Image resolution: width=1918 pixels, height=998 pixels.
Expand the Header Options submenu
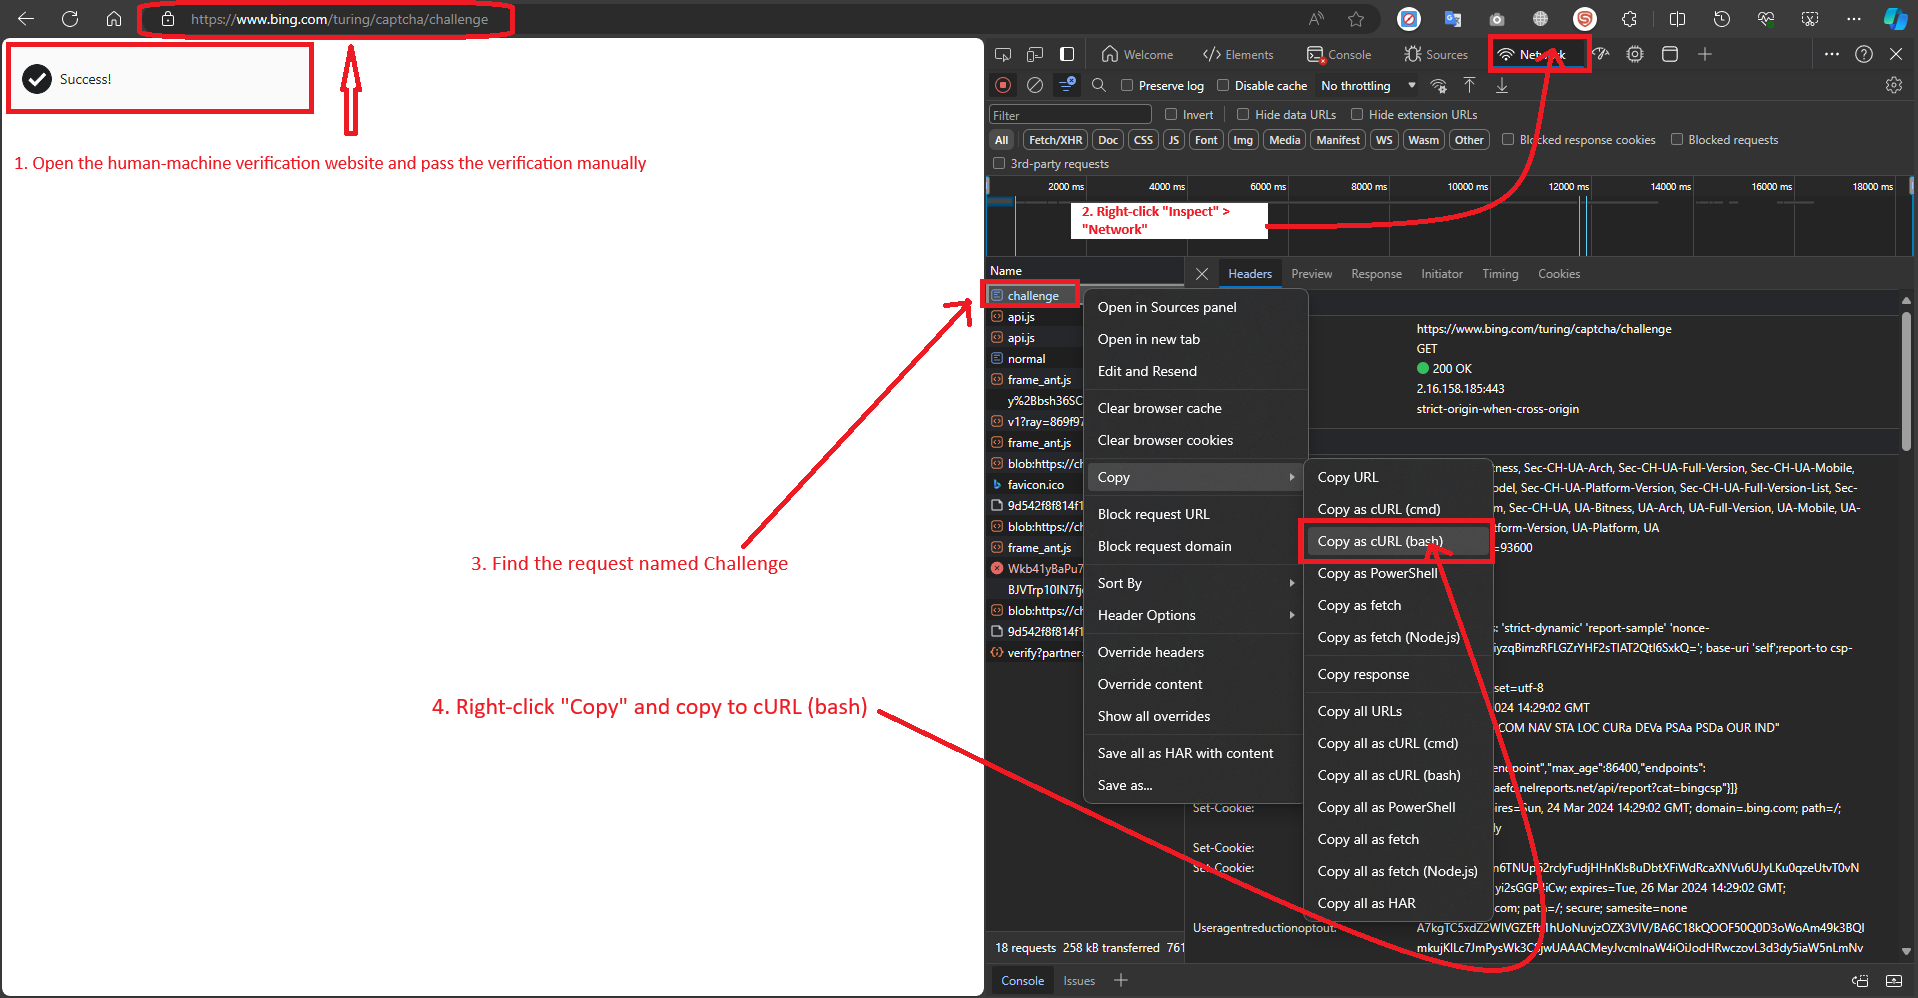click(x=1196, y=615)
